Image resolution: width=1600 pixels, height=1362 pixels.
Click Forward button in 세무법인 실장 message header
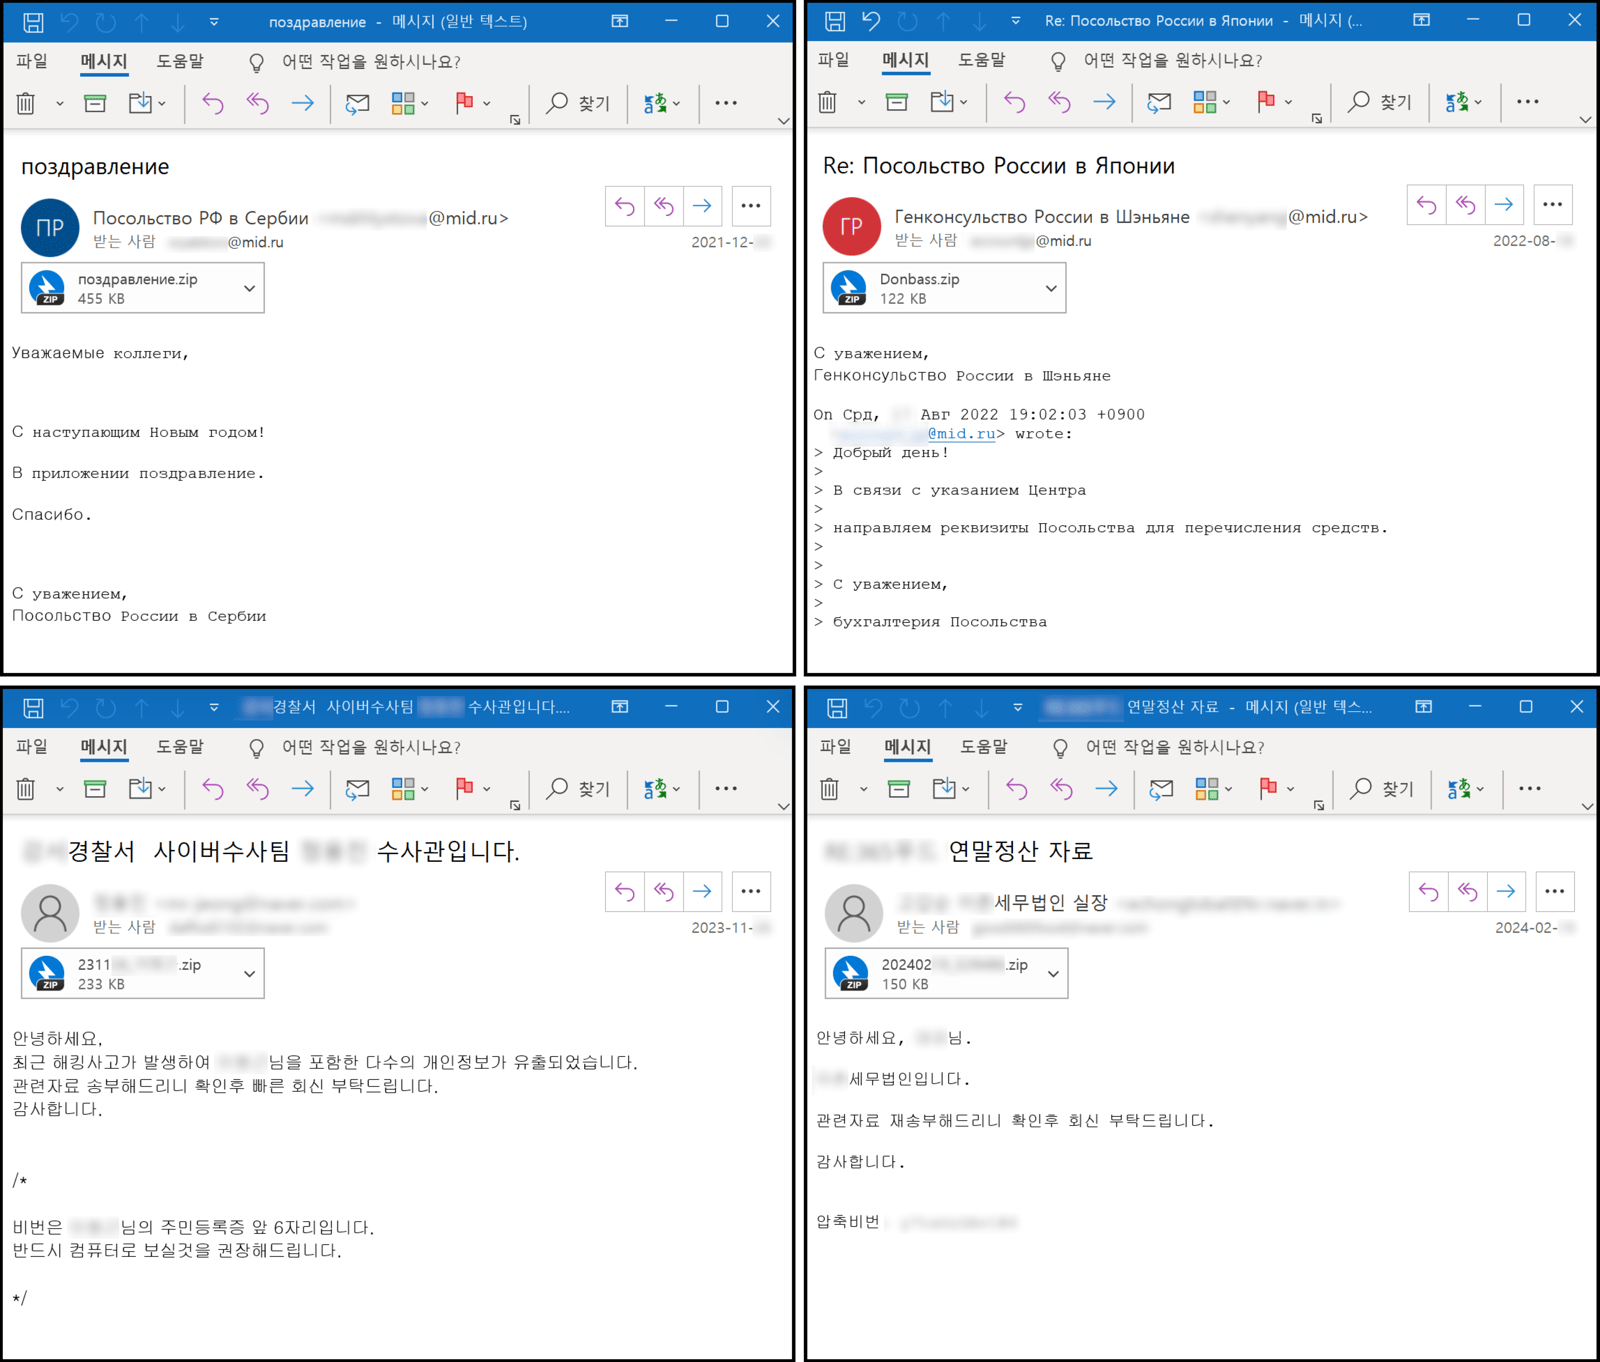[1506, 891]
